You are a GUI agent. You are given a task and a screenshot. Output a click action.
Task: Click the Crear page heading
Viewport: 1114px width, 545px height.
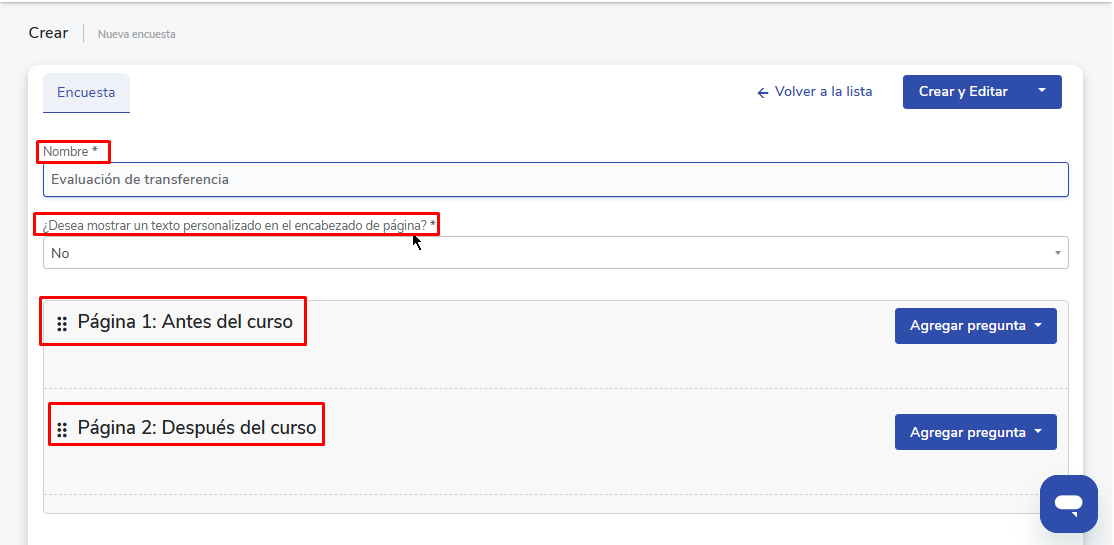click(x=48, y=33)
